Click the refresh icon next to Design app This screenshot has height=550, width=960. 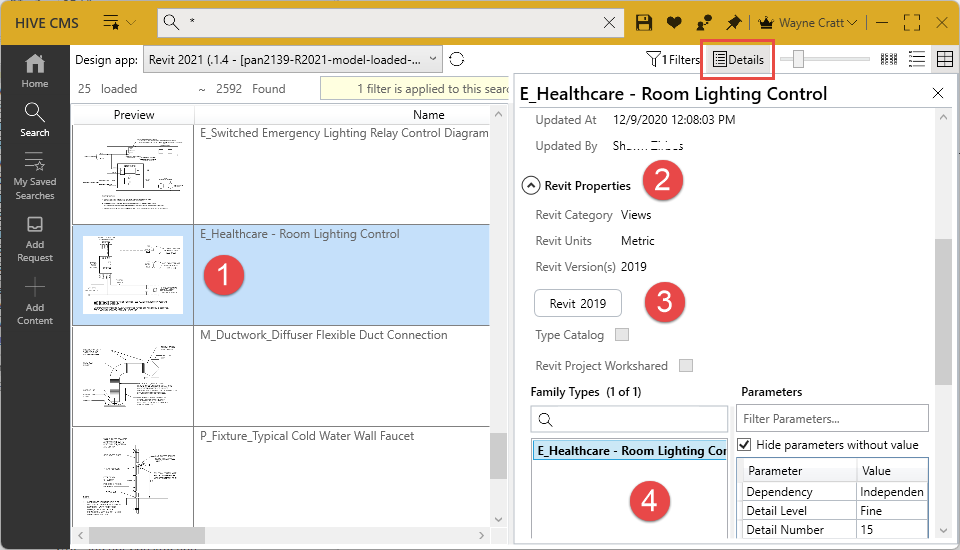point(457,59)
